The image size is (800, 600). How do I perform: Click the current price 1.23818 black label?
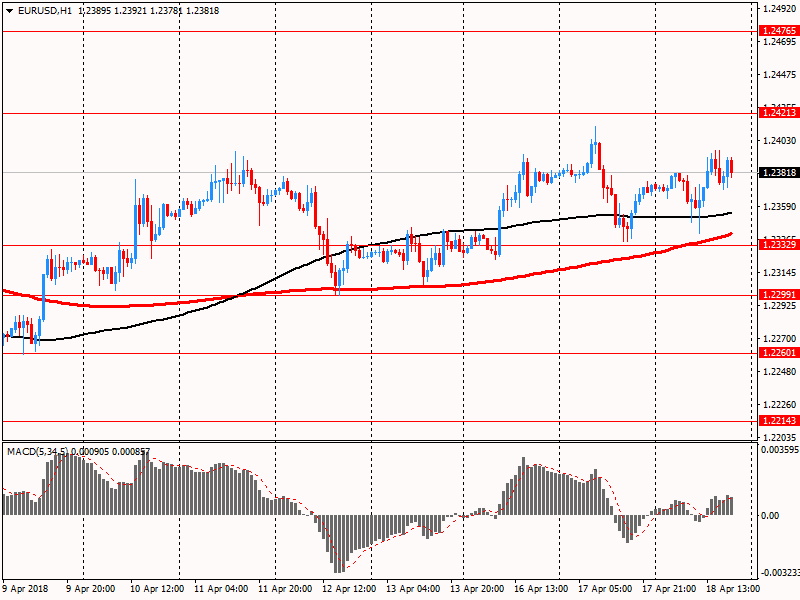point(779,172)
